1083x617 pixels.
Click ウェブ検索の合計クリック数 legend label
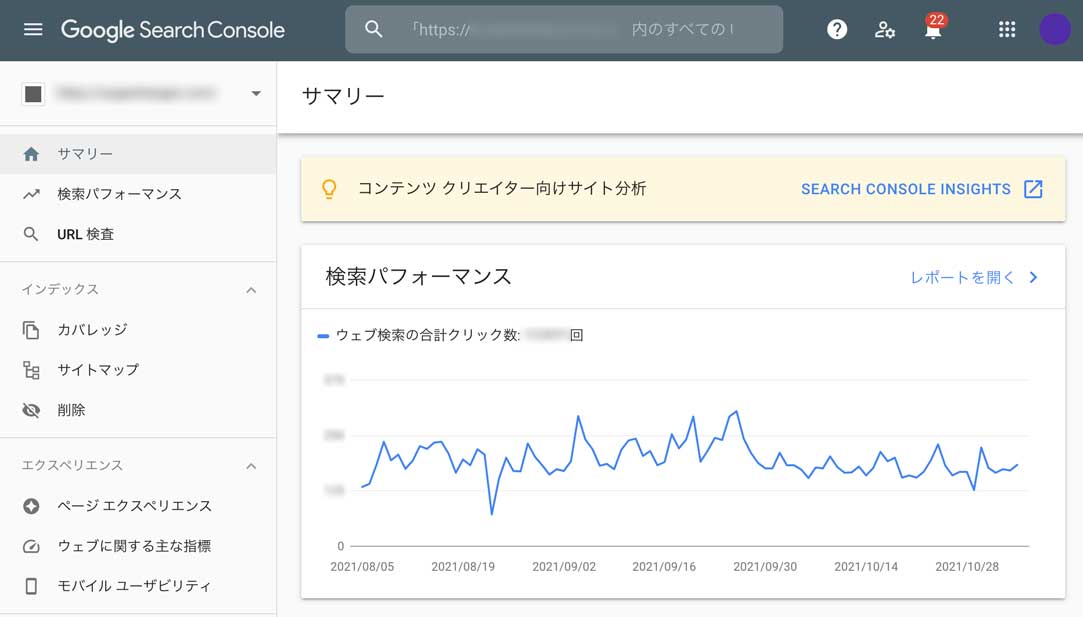(428, 335)
